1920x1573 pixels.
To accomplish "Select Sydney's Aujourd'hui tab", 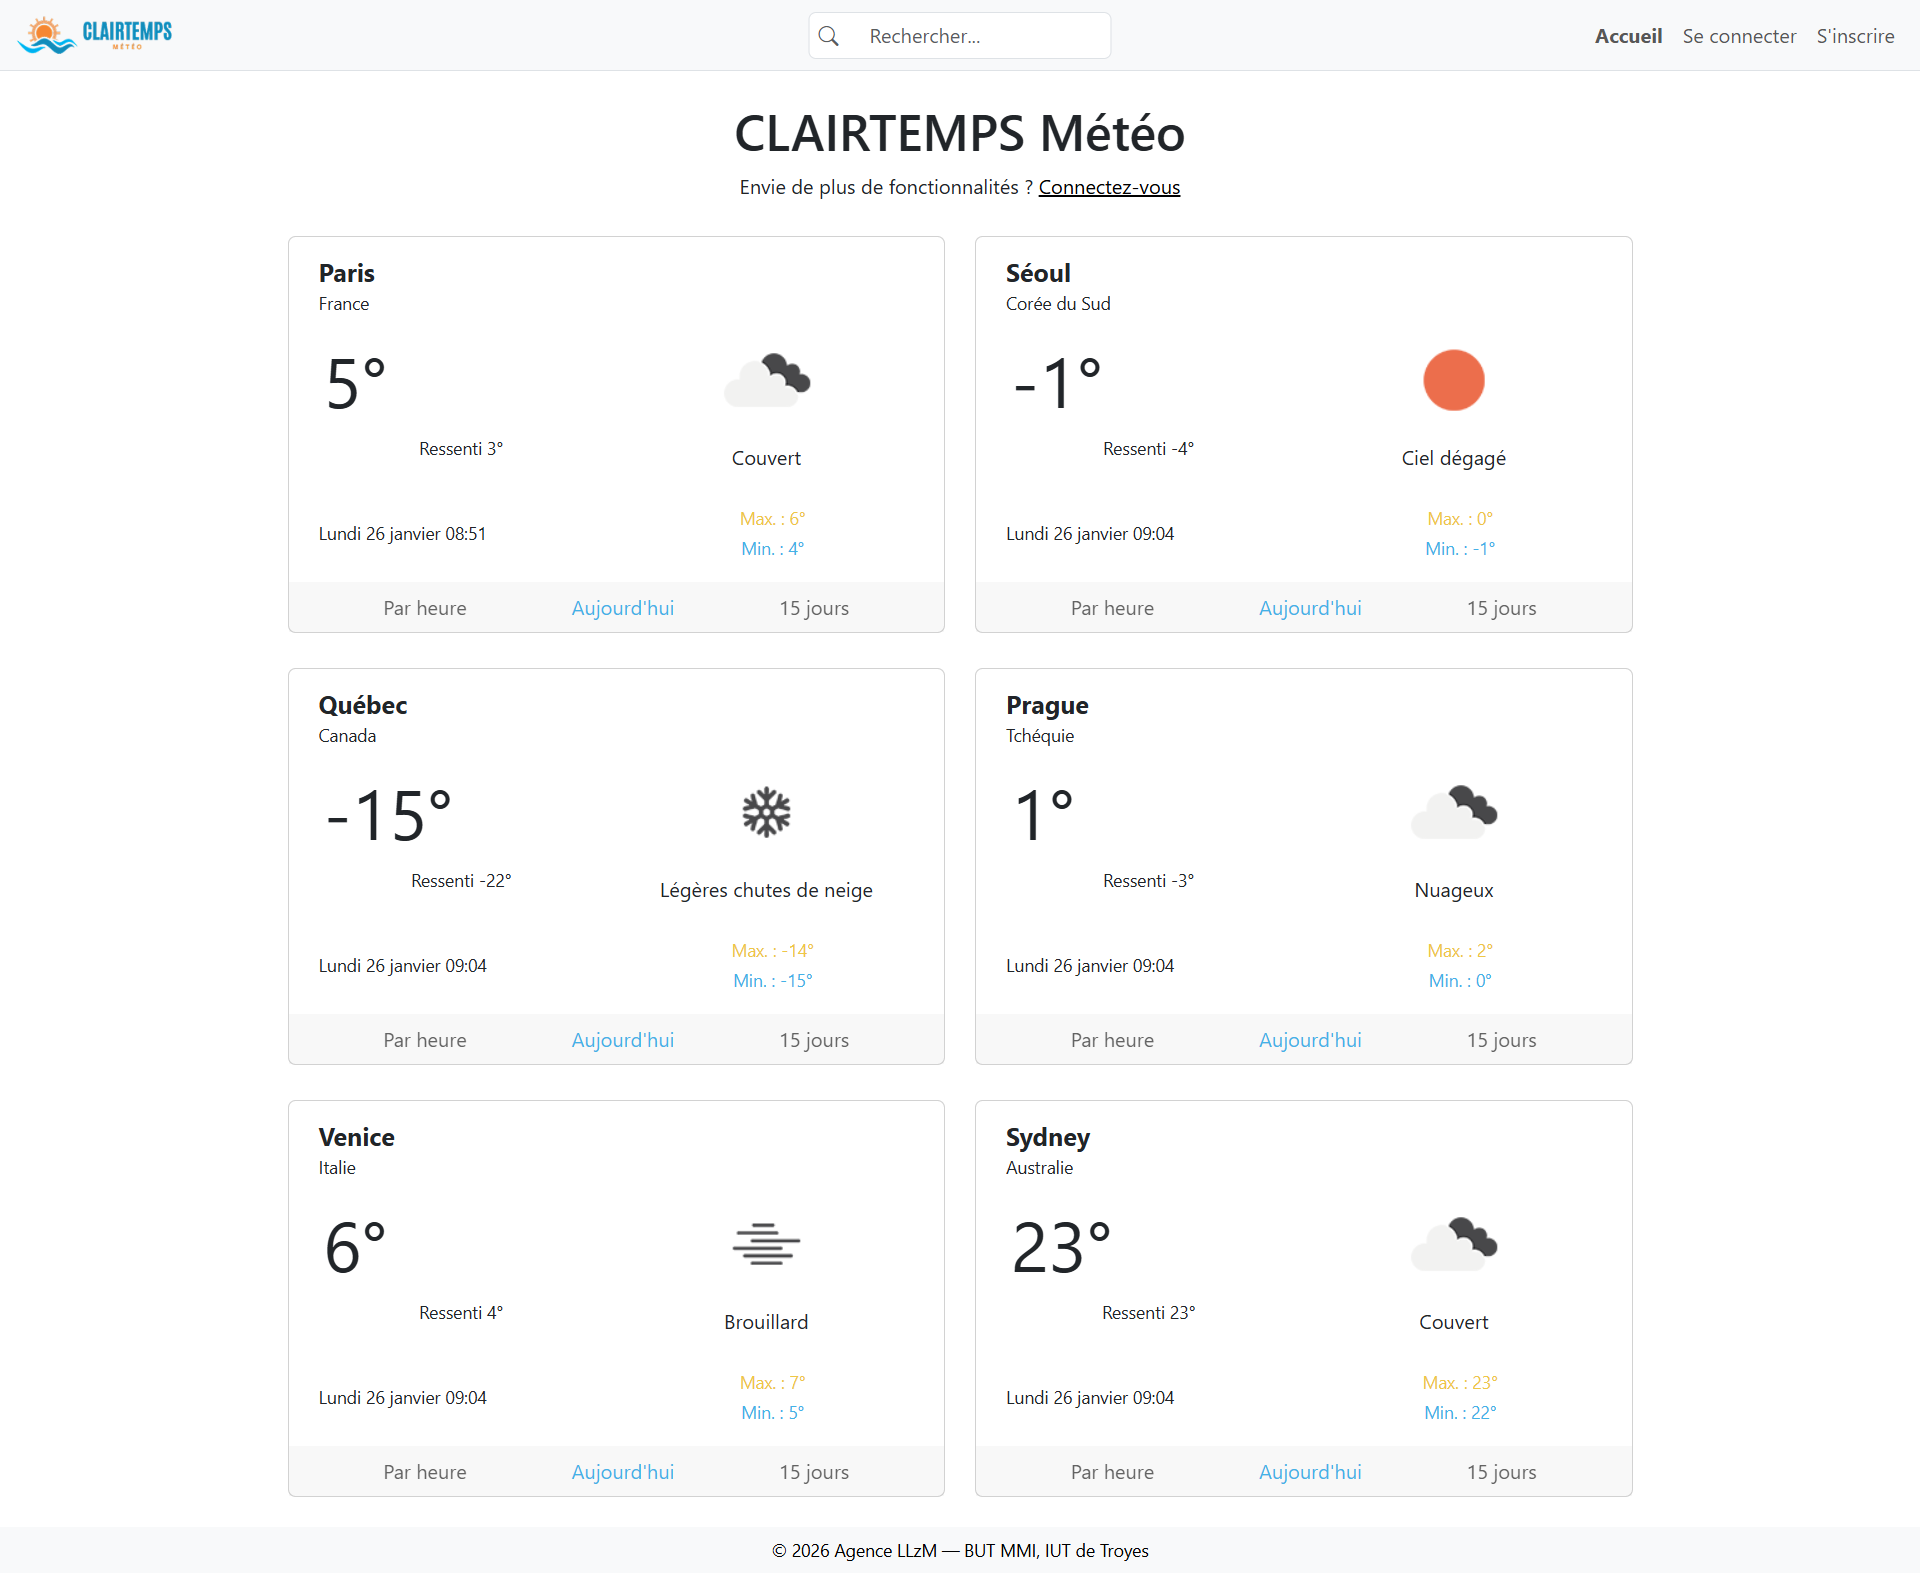I will click(1310, 1472).
